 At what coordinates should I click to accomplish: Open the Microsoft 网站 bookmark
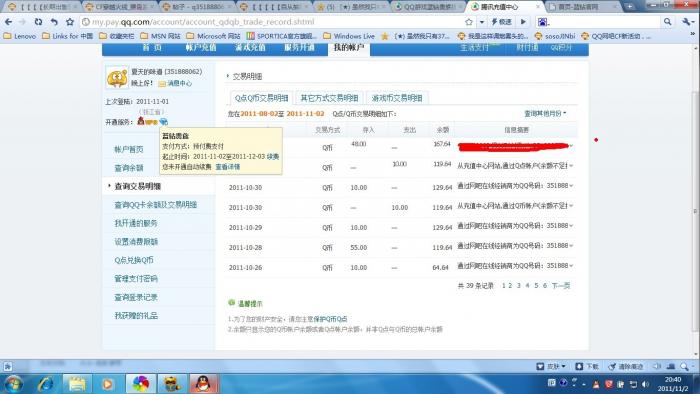point(213,36)
